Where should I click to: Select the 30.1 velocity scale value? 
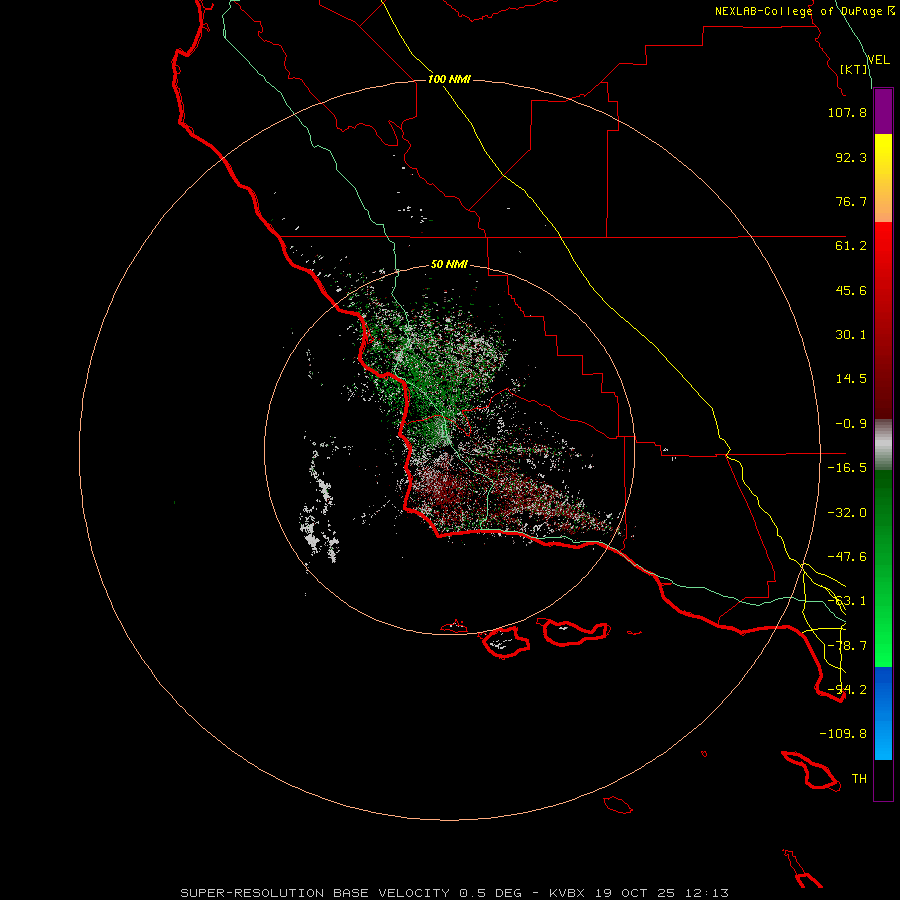[x=851, y=335]
